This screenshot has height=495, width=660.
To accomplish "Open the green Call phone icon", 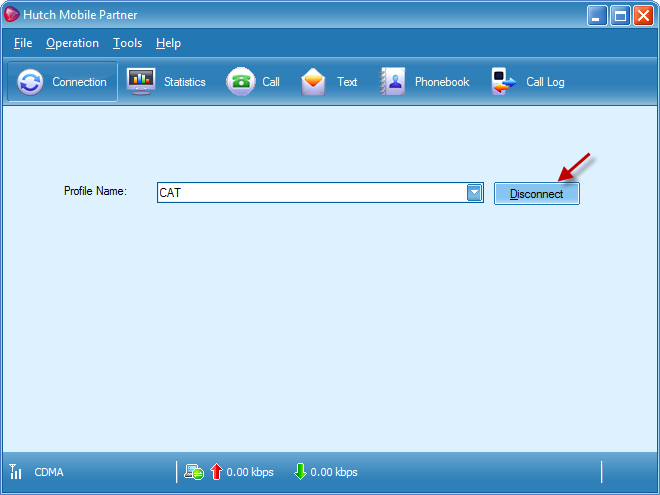I will 241,81.
